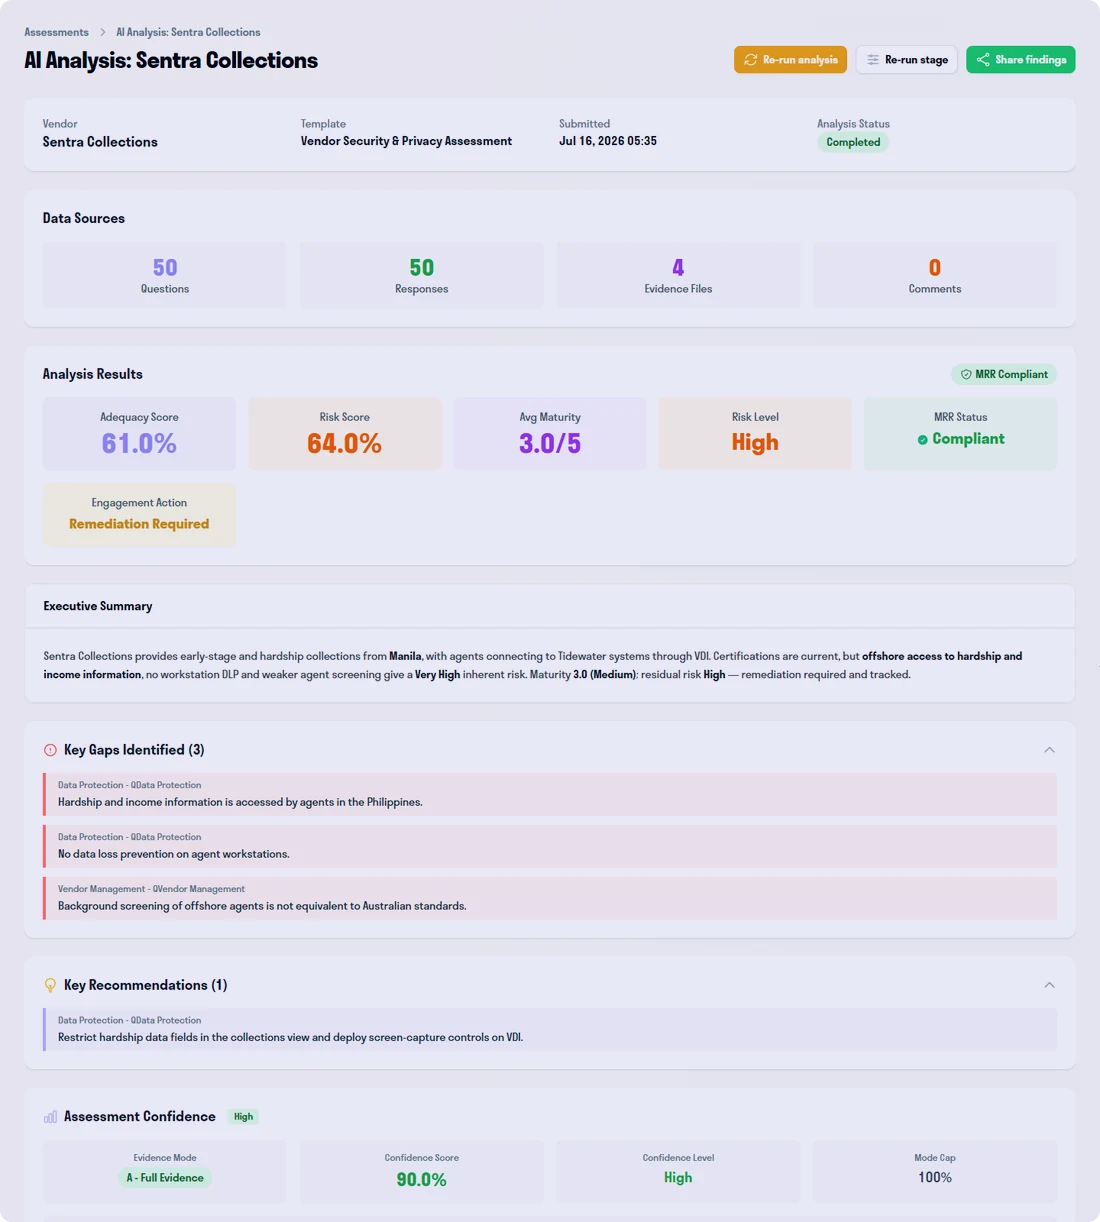Click the Share findings button

pos(1021,60)
